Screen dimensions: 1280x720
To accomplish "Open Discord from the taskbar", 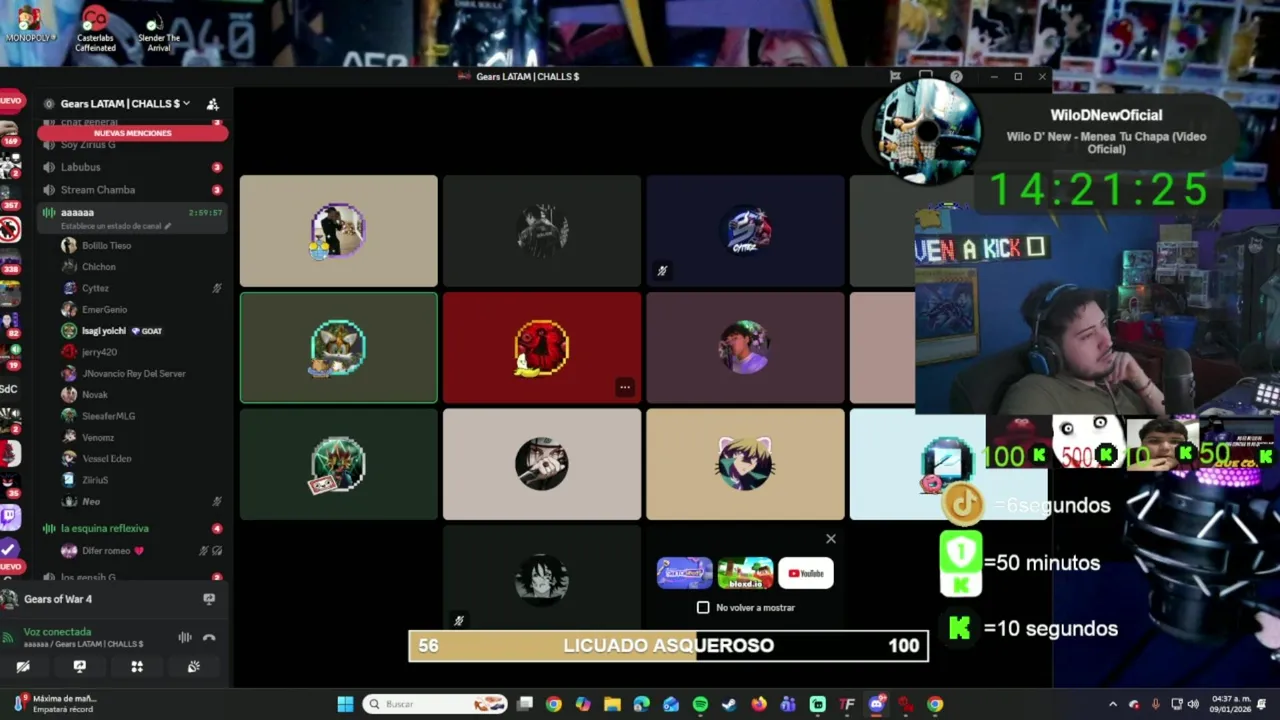I will click(876, 704).
